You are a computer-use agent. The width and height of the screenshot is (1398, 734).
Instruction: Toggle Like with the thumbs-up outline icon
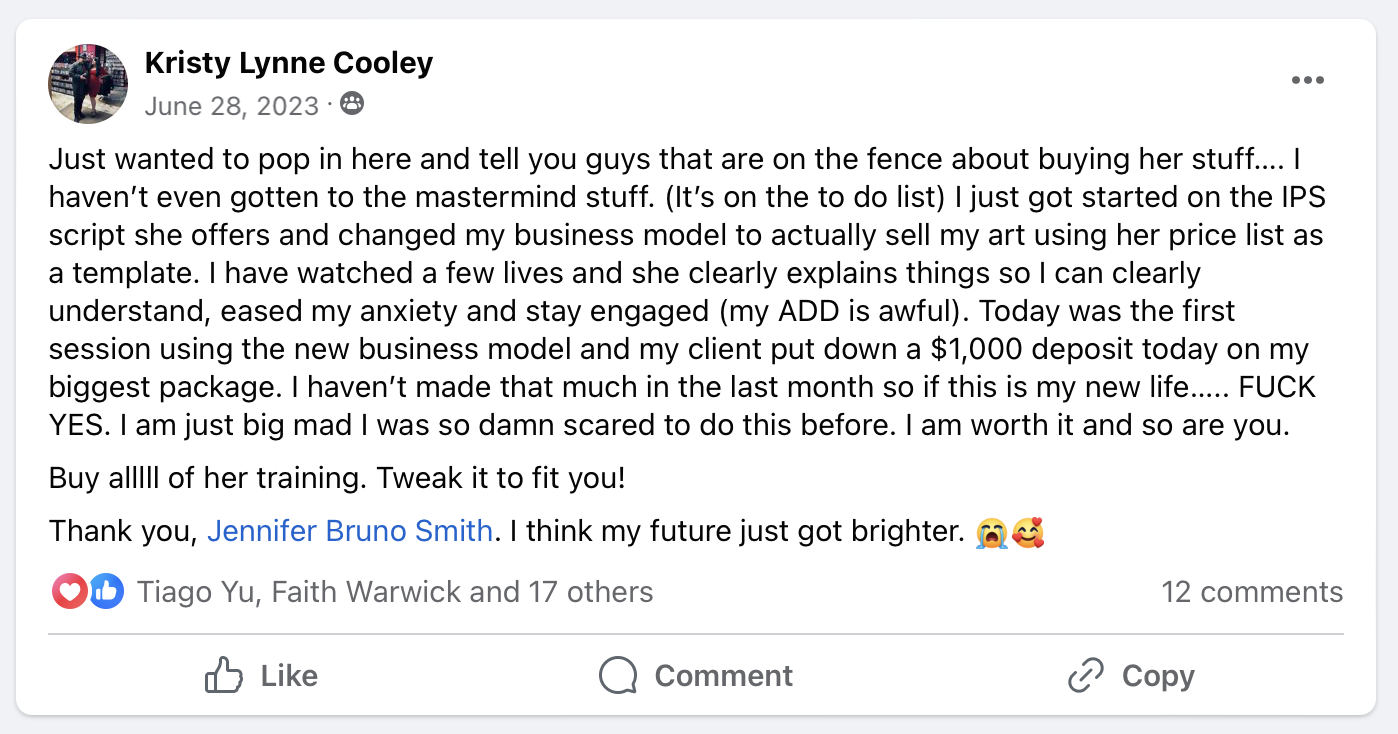click(224, 676)
